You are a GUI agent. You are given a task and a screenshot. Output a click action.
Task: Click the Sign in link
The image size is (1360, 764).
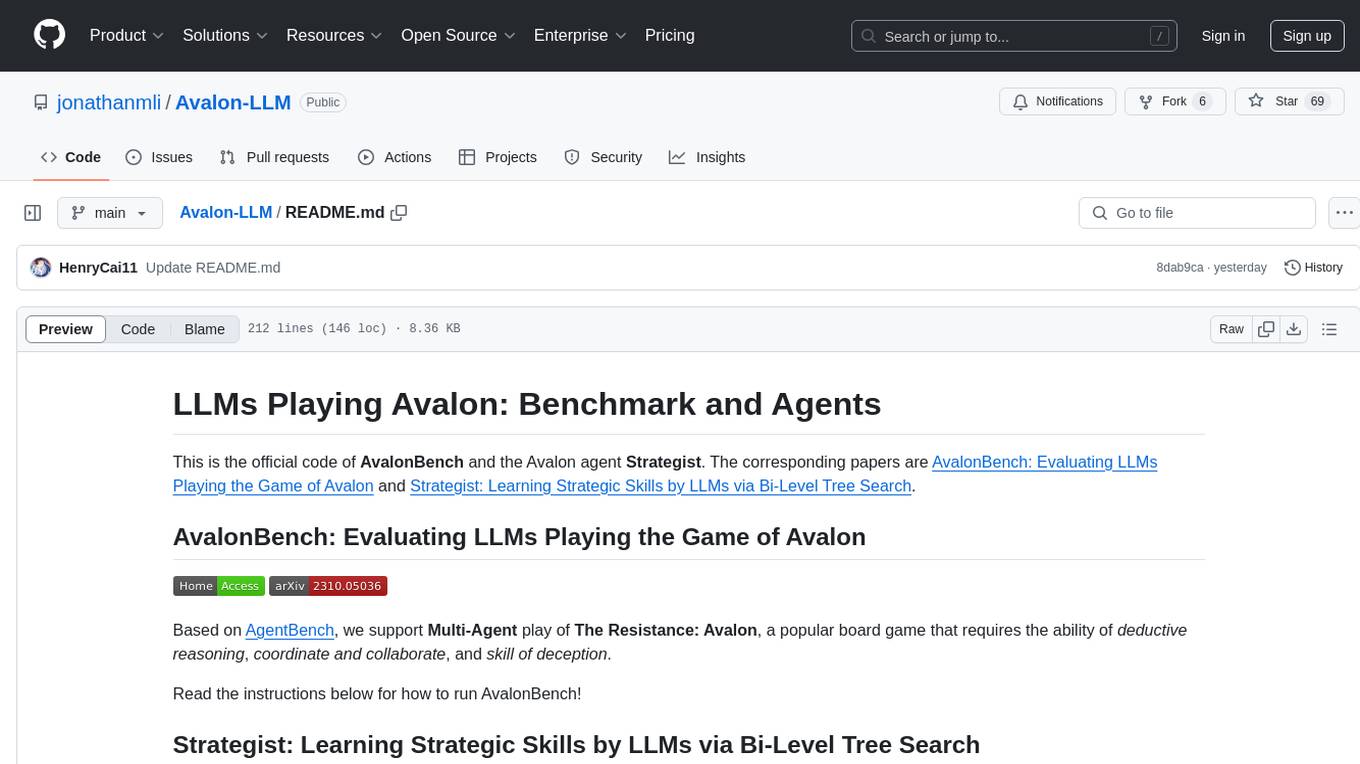pos(1223,36)
